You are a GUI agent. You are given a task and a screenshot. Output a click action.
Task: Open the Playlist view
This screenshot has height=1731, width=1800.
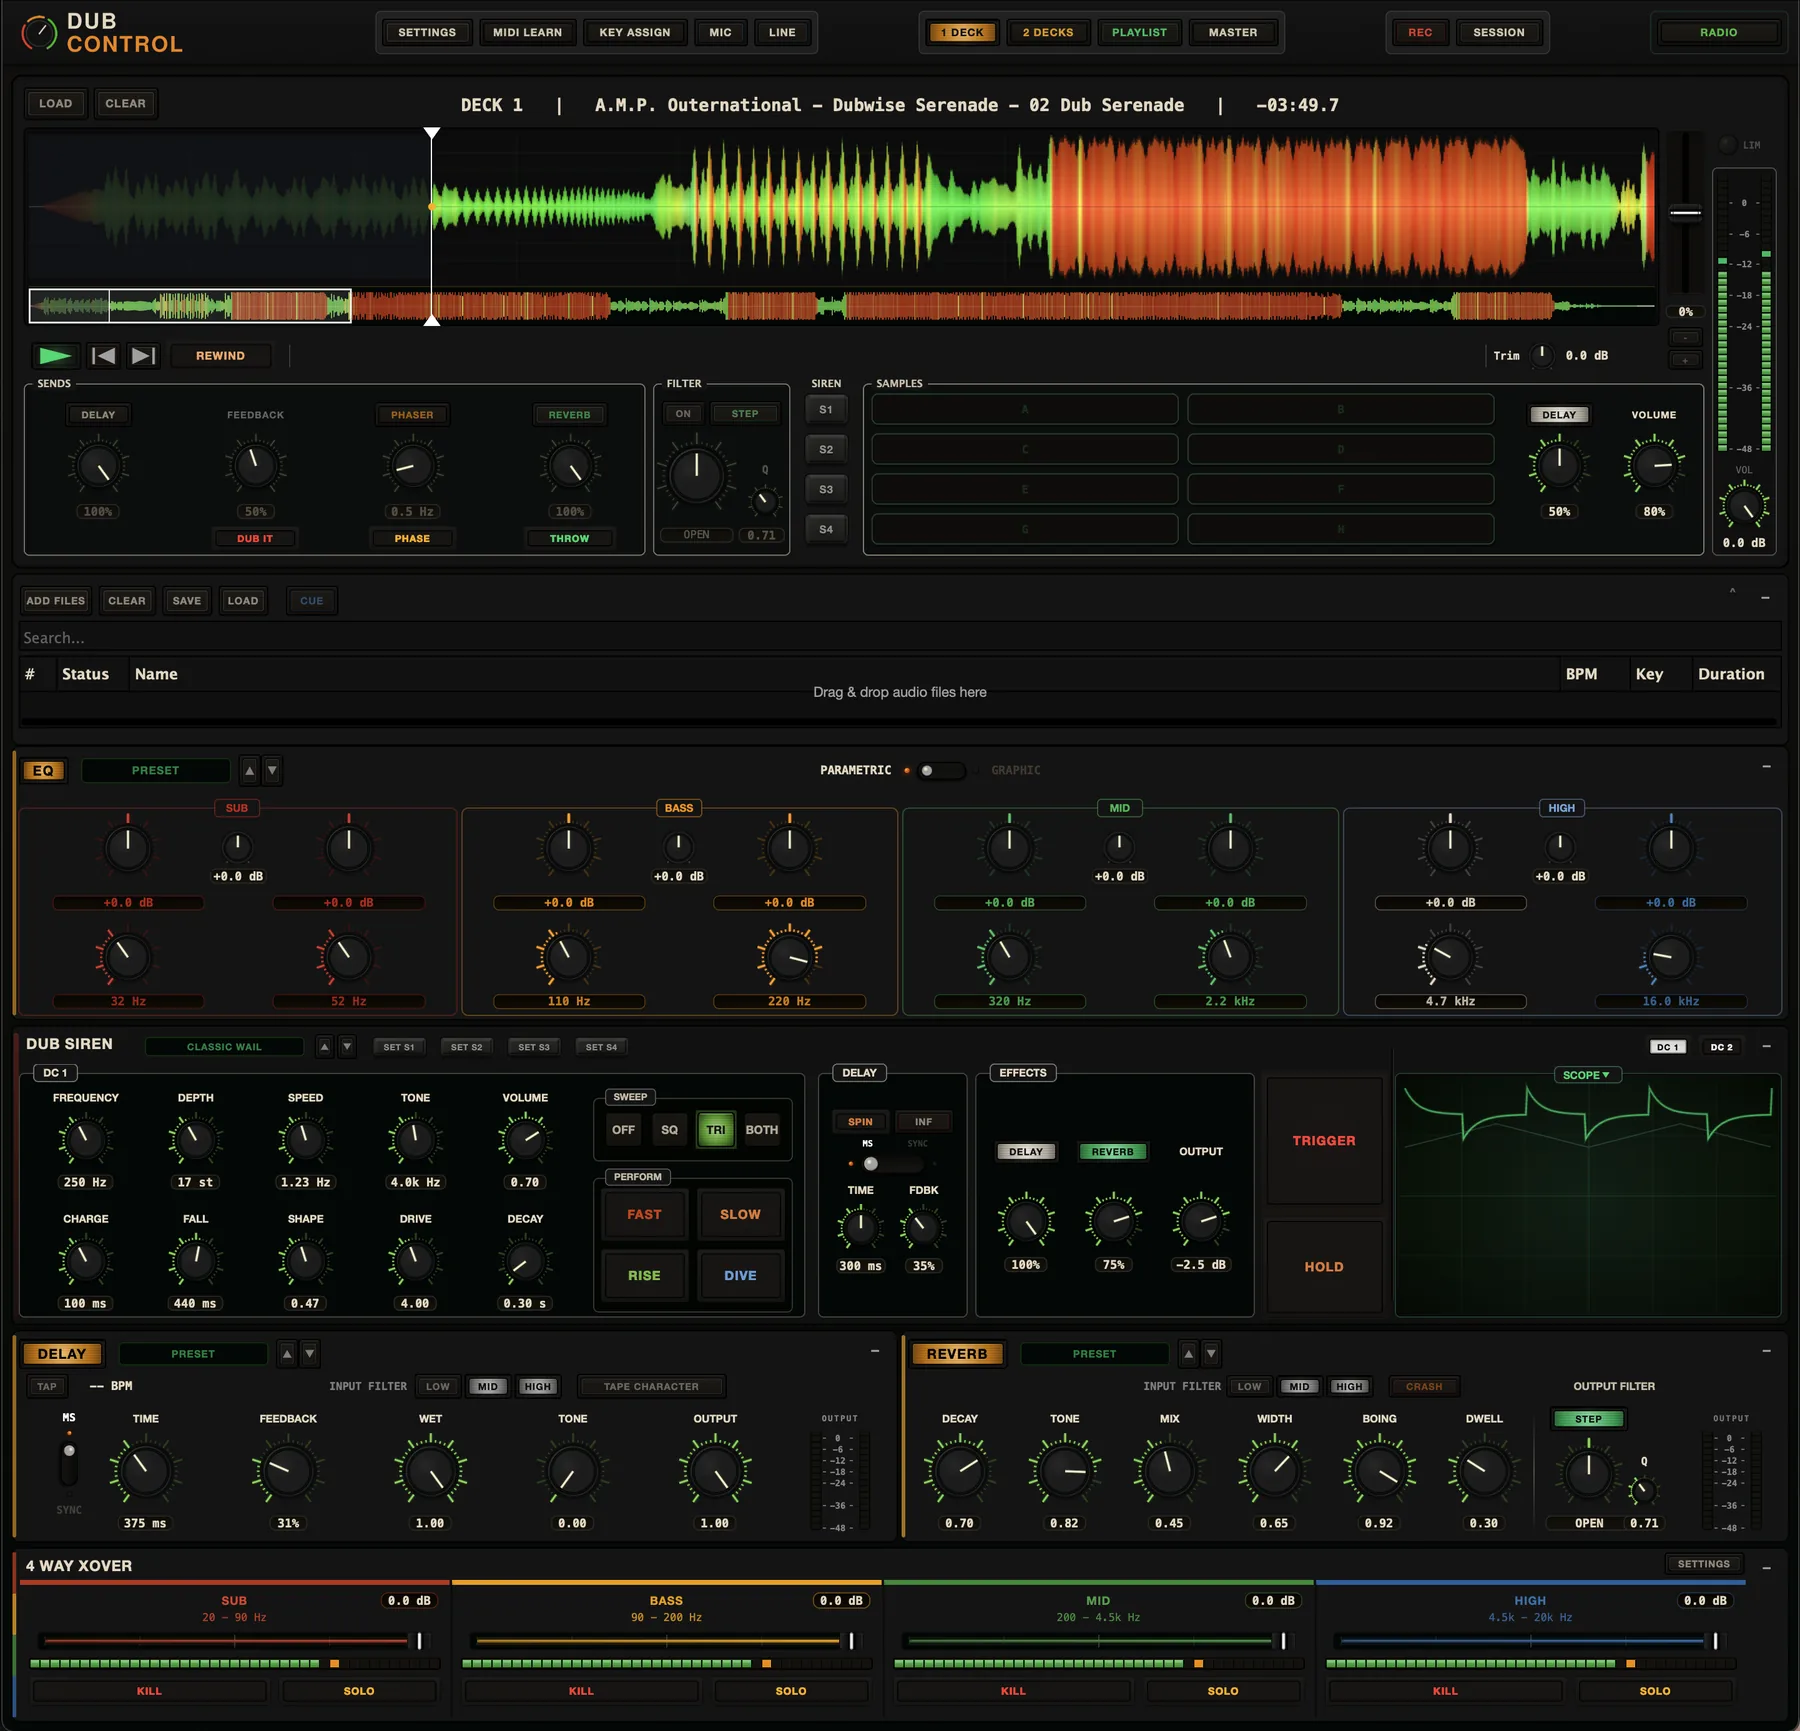click(1139, 33)
